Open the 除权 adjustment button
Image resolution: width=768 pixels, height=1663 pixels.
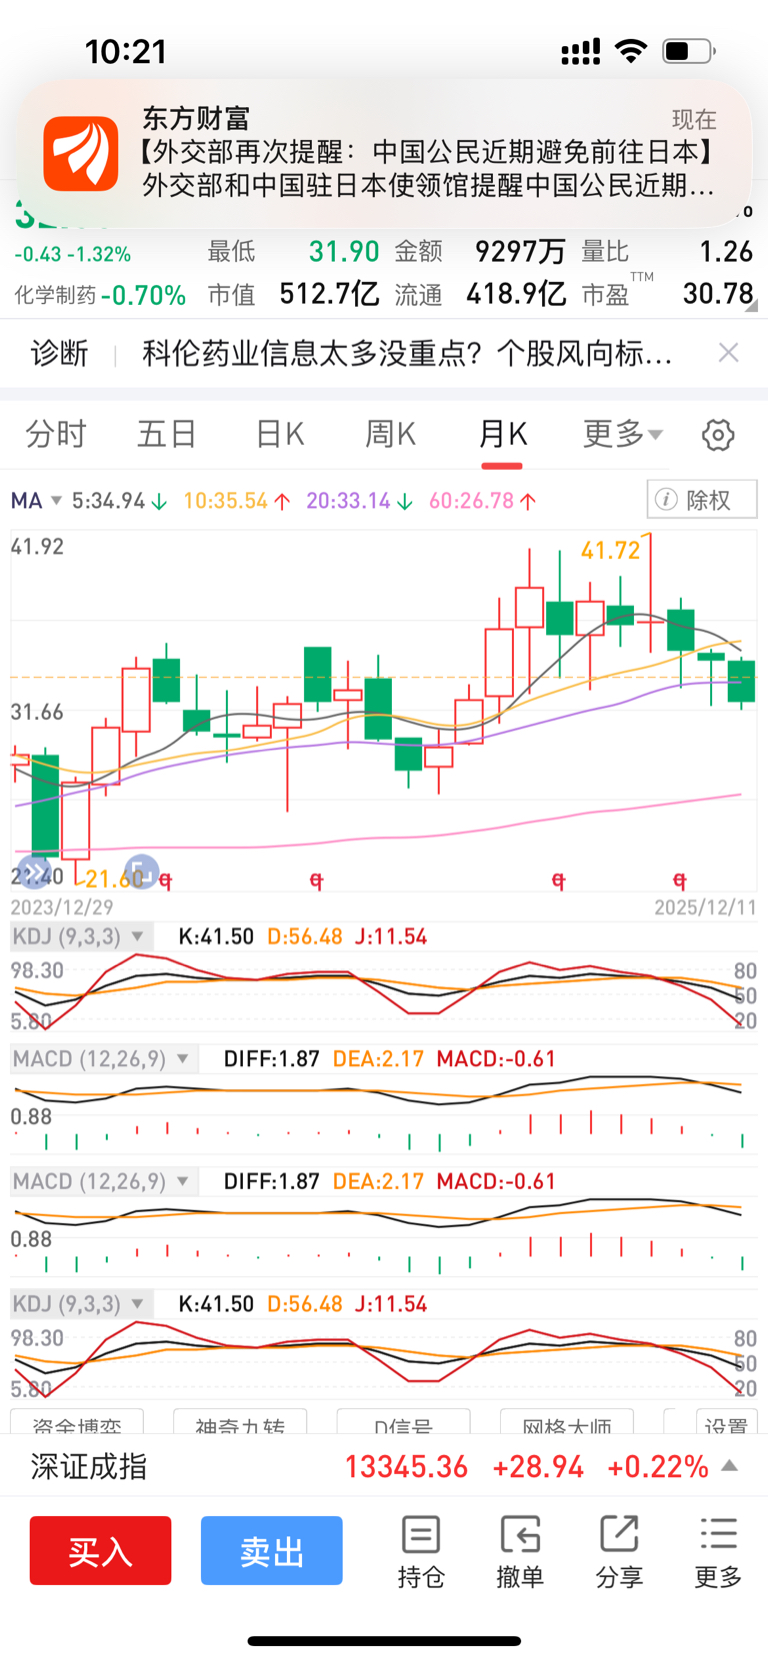(x=702, y=500)
